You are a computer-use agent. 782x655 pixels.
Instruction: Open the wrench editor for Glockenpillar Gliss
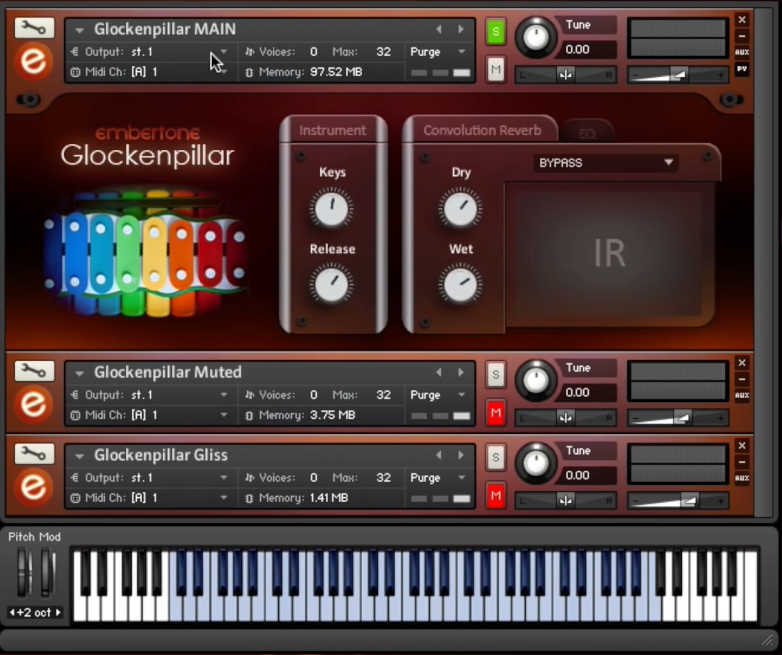[34, 454]
